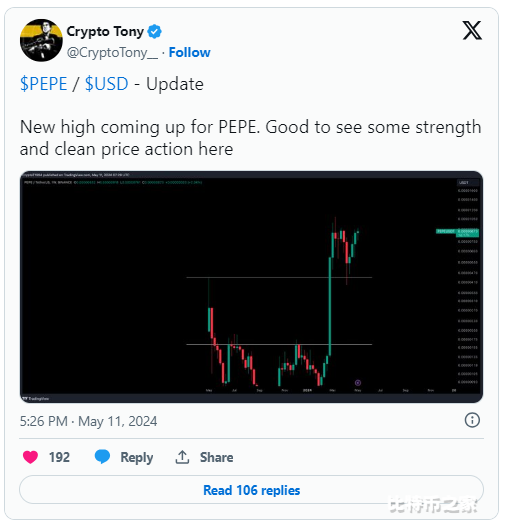Open the $USD cashtag link
Image resolution: width=508 pixels, height=529 pixels.
click(107, 84)
